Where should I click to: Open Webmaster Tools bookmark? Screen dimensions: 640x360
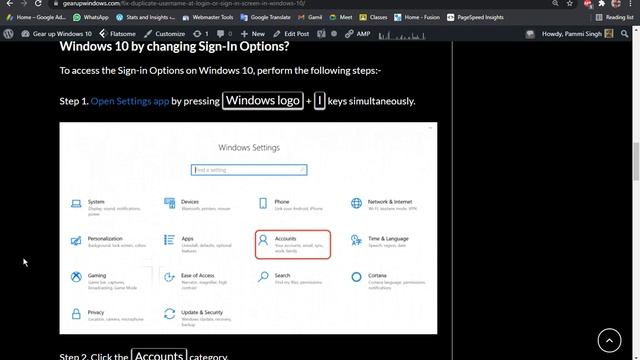(208, 17)
